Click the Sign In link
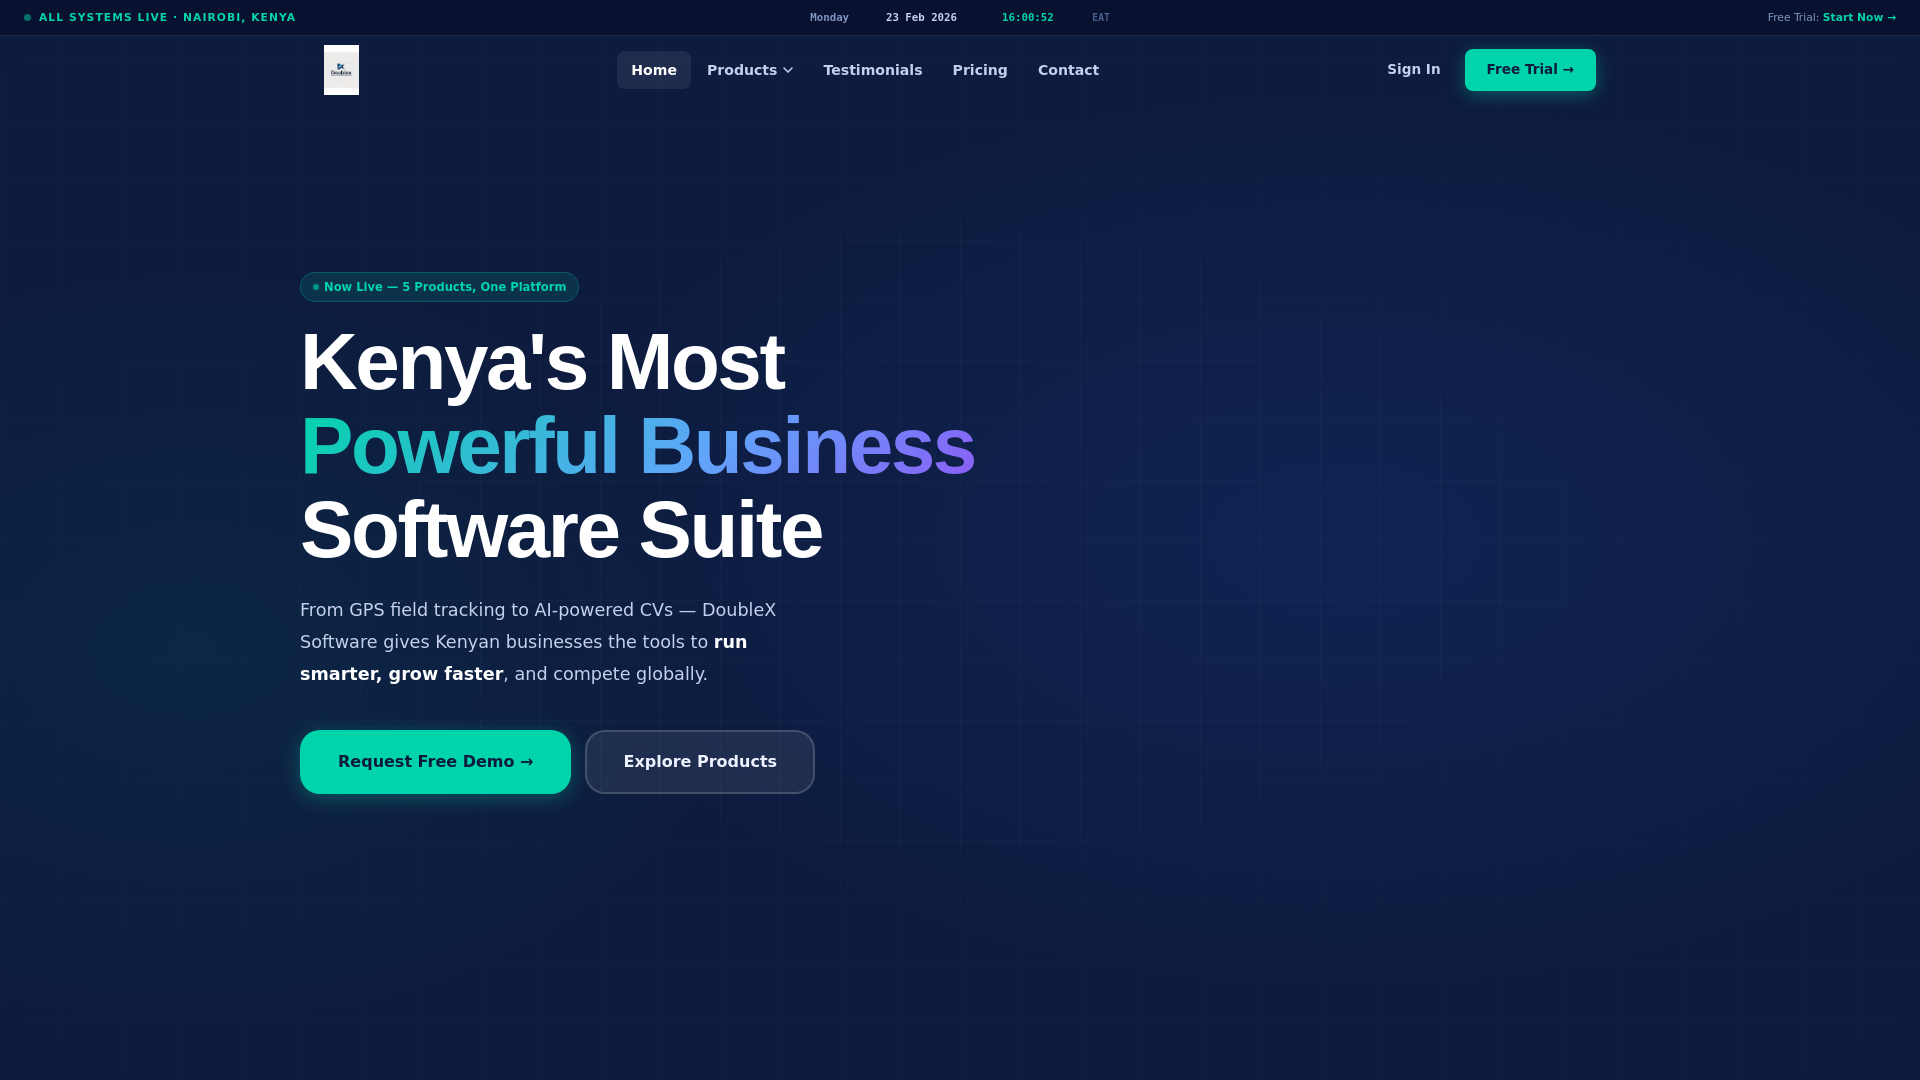Screen dimensions: 1920x1080 click(x=1414, y=69)
